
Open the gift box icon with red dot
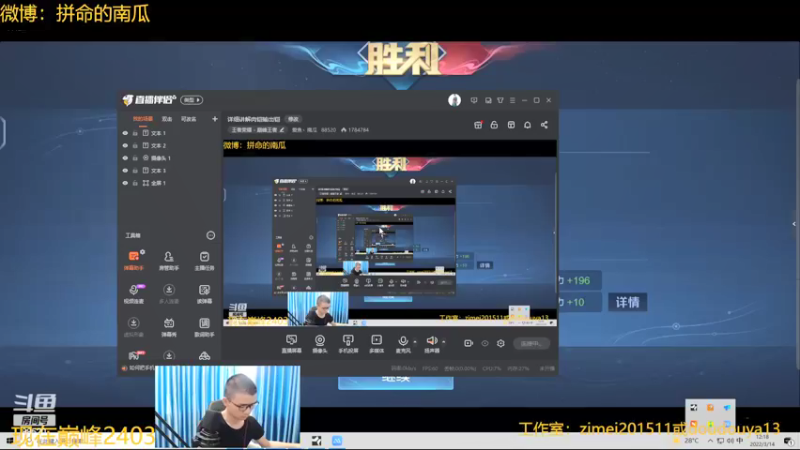tap(478, 125)
